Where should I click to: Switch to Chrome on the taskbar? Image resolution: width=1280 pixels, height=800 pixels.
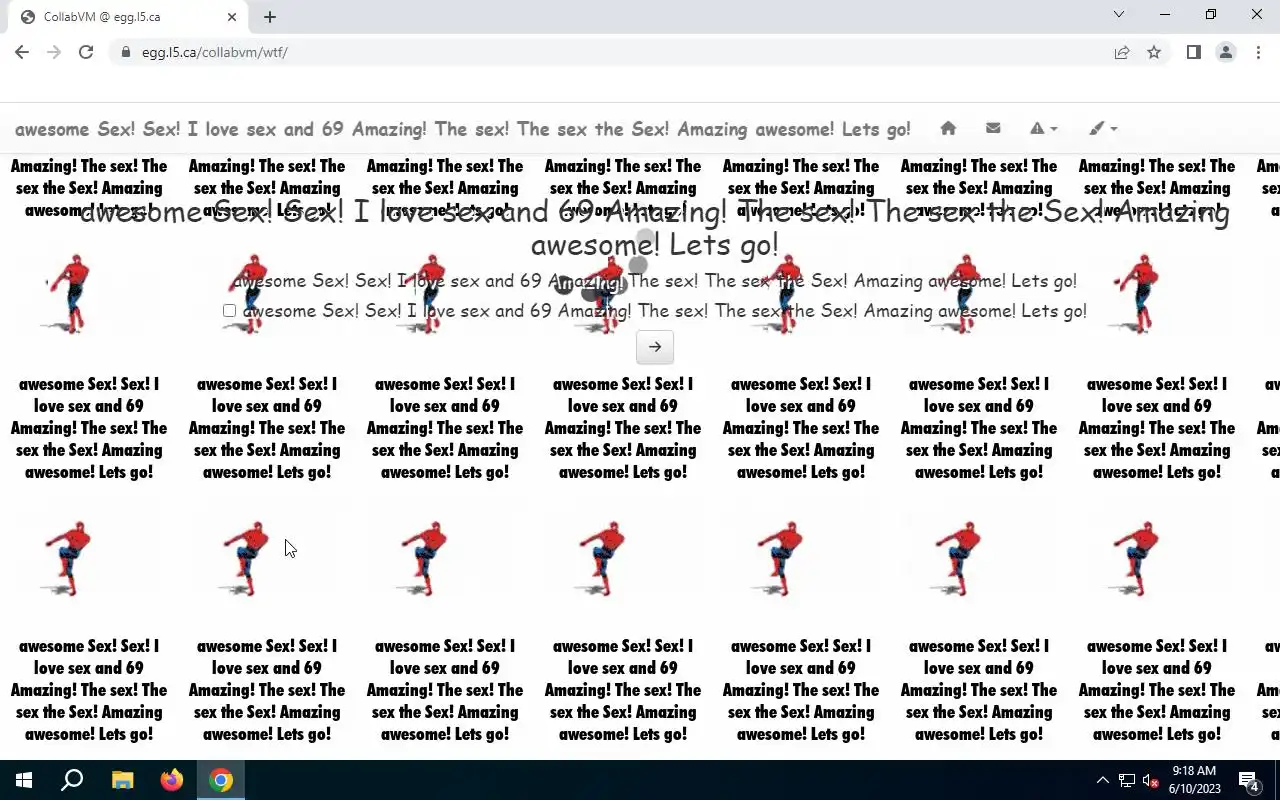coord(221,780)
